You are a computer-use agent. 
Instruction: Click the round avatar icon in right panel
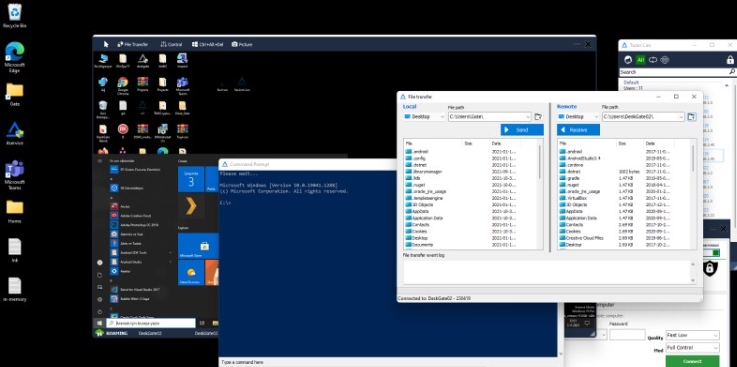(x=627, y=60)
